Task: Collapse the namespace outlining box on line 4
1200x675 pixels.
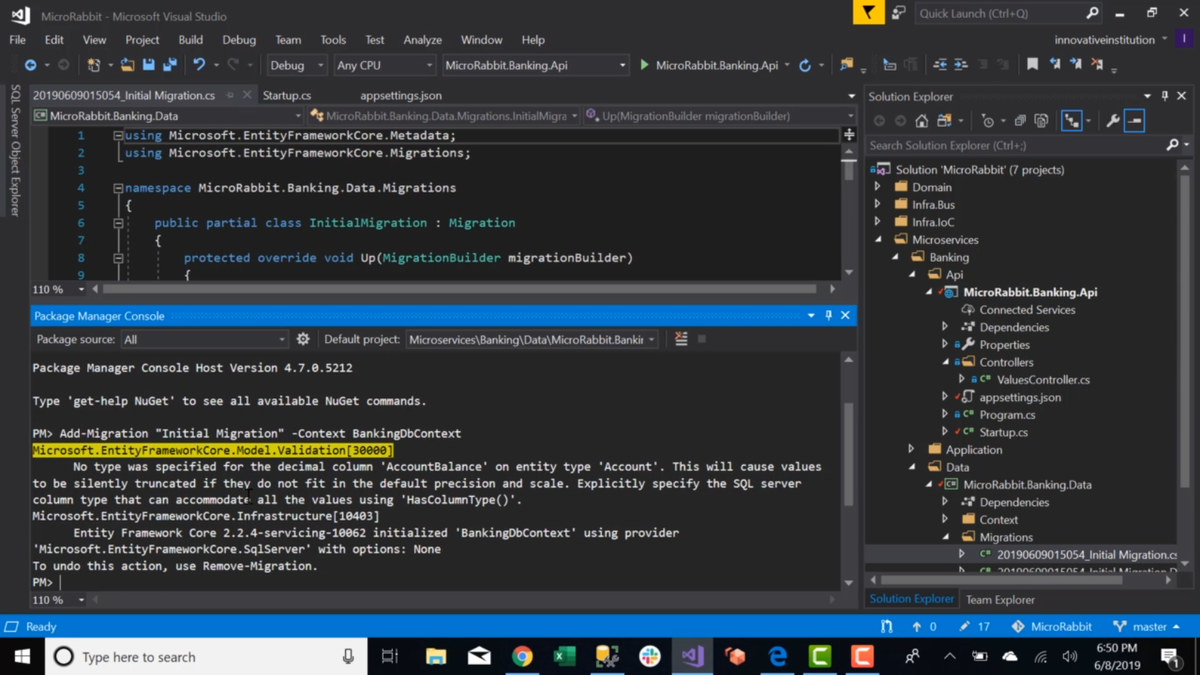Action: click(118, 187)
